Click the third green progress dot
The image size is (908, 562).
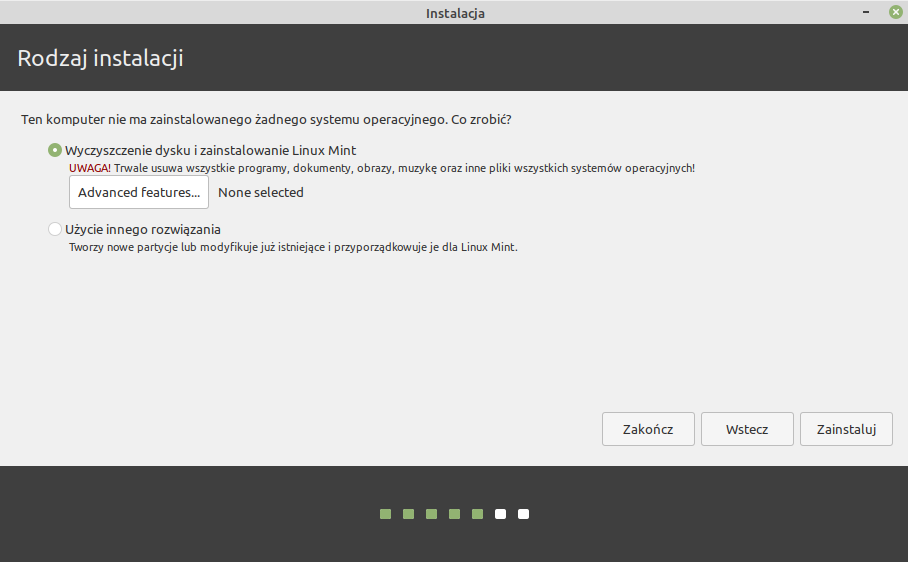tap(431, 514)
